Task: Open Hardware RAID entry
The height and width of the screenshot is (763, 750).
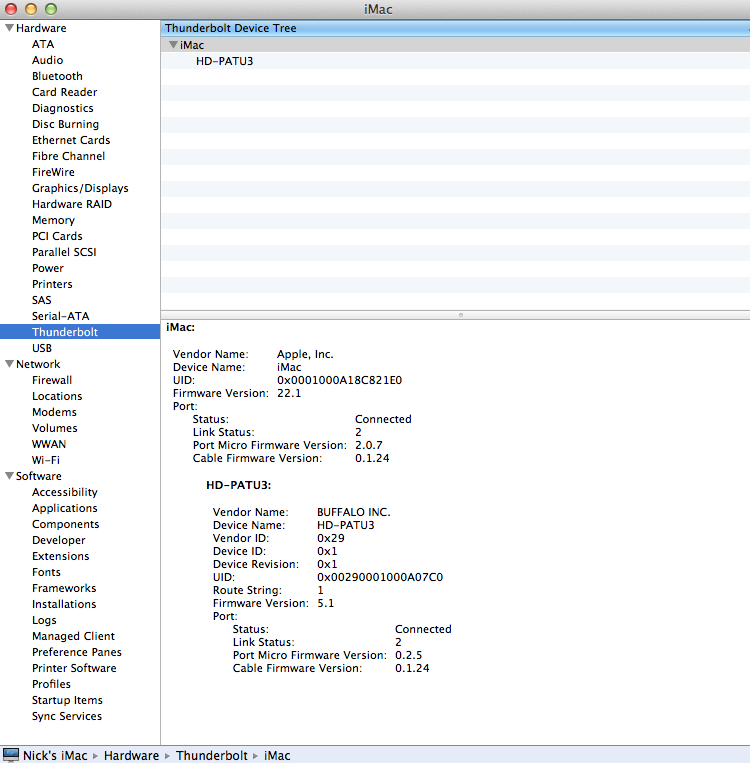Action: (x=72, y=204)
